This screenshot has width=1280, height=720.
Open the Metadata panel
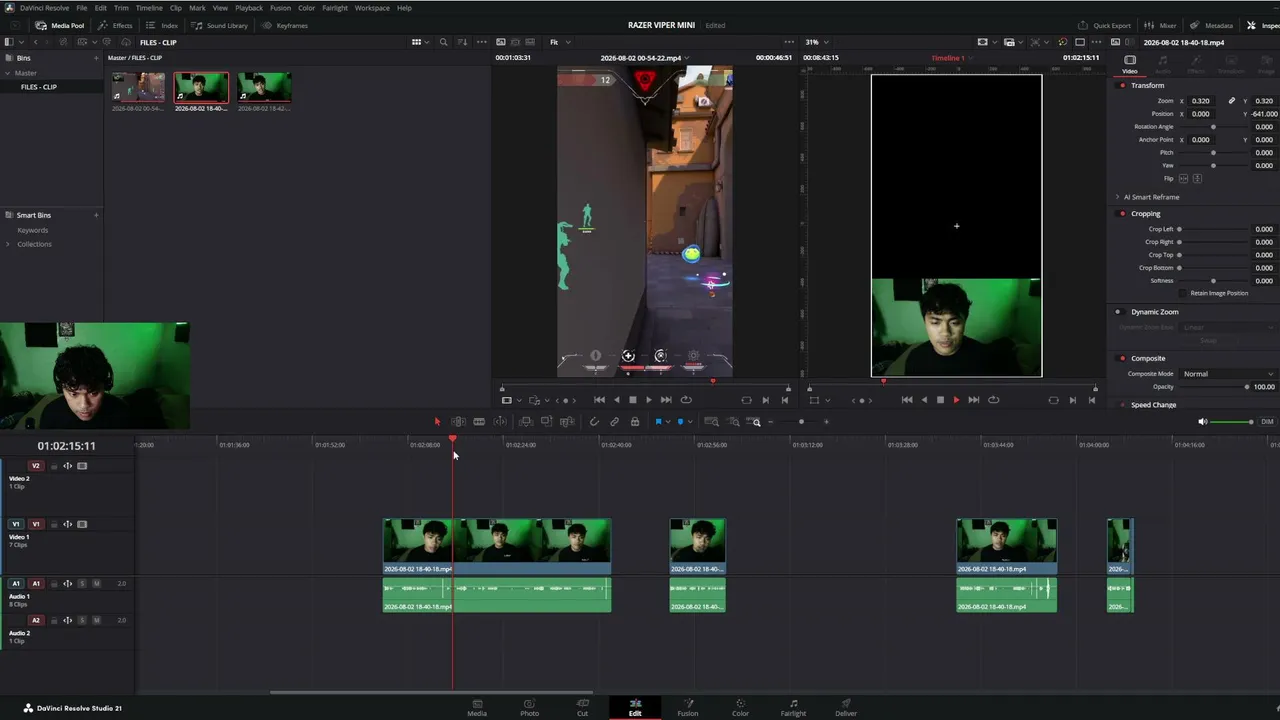click(1211, 25)
